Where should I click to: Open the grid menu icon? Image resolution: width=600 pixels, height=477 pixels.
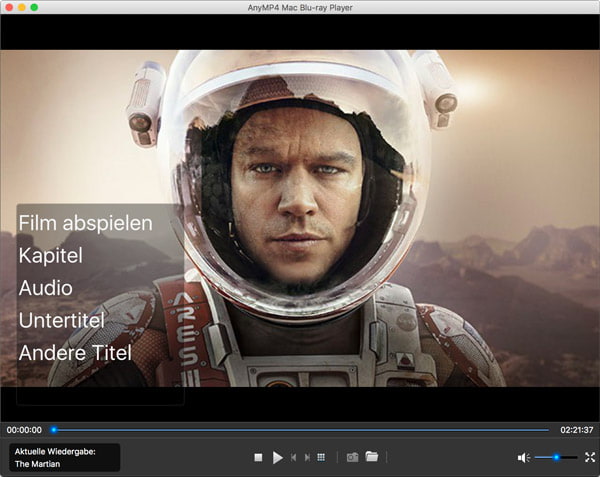pos(321,457)
